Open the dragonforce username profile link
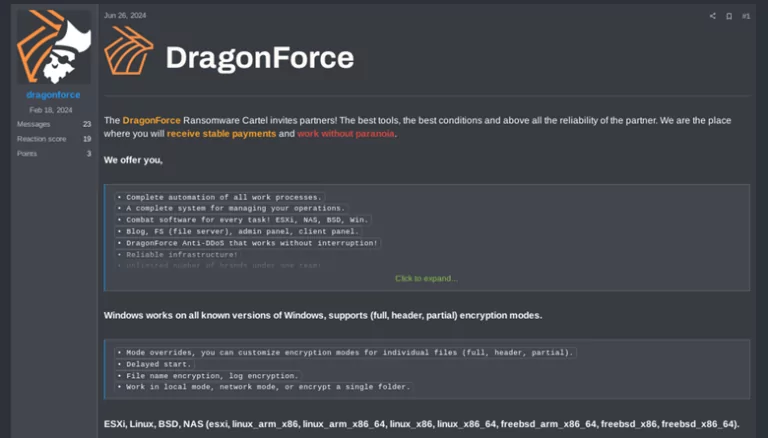Viewport: 768px width, 438px height. point(54,95)
